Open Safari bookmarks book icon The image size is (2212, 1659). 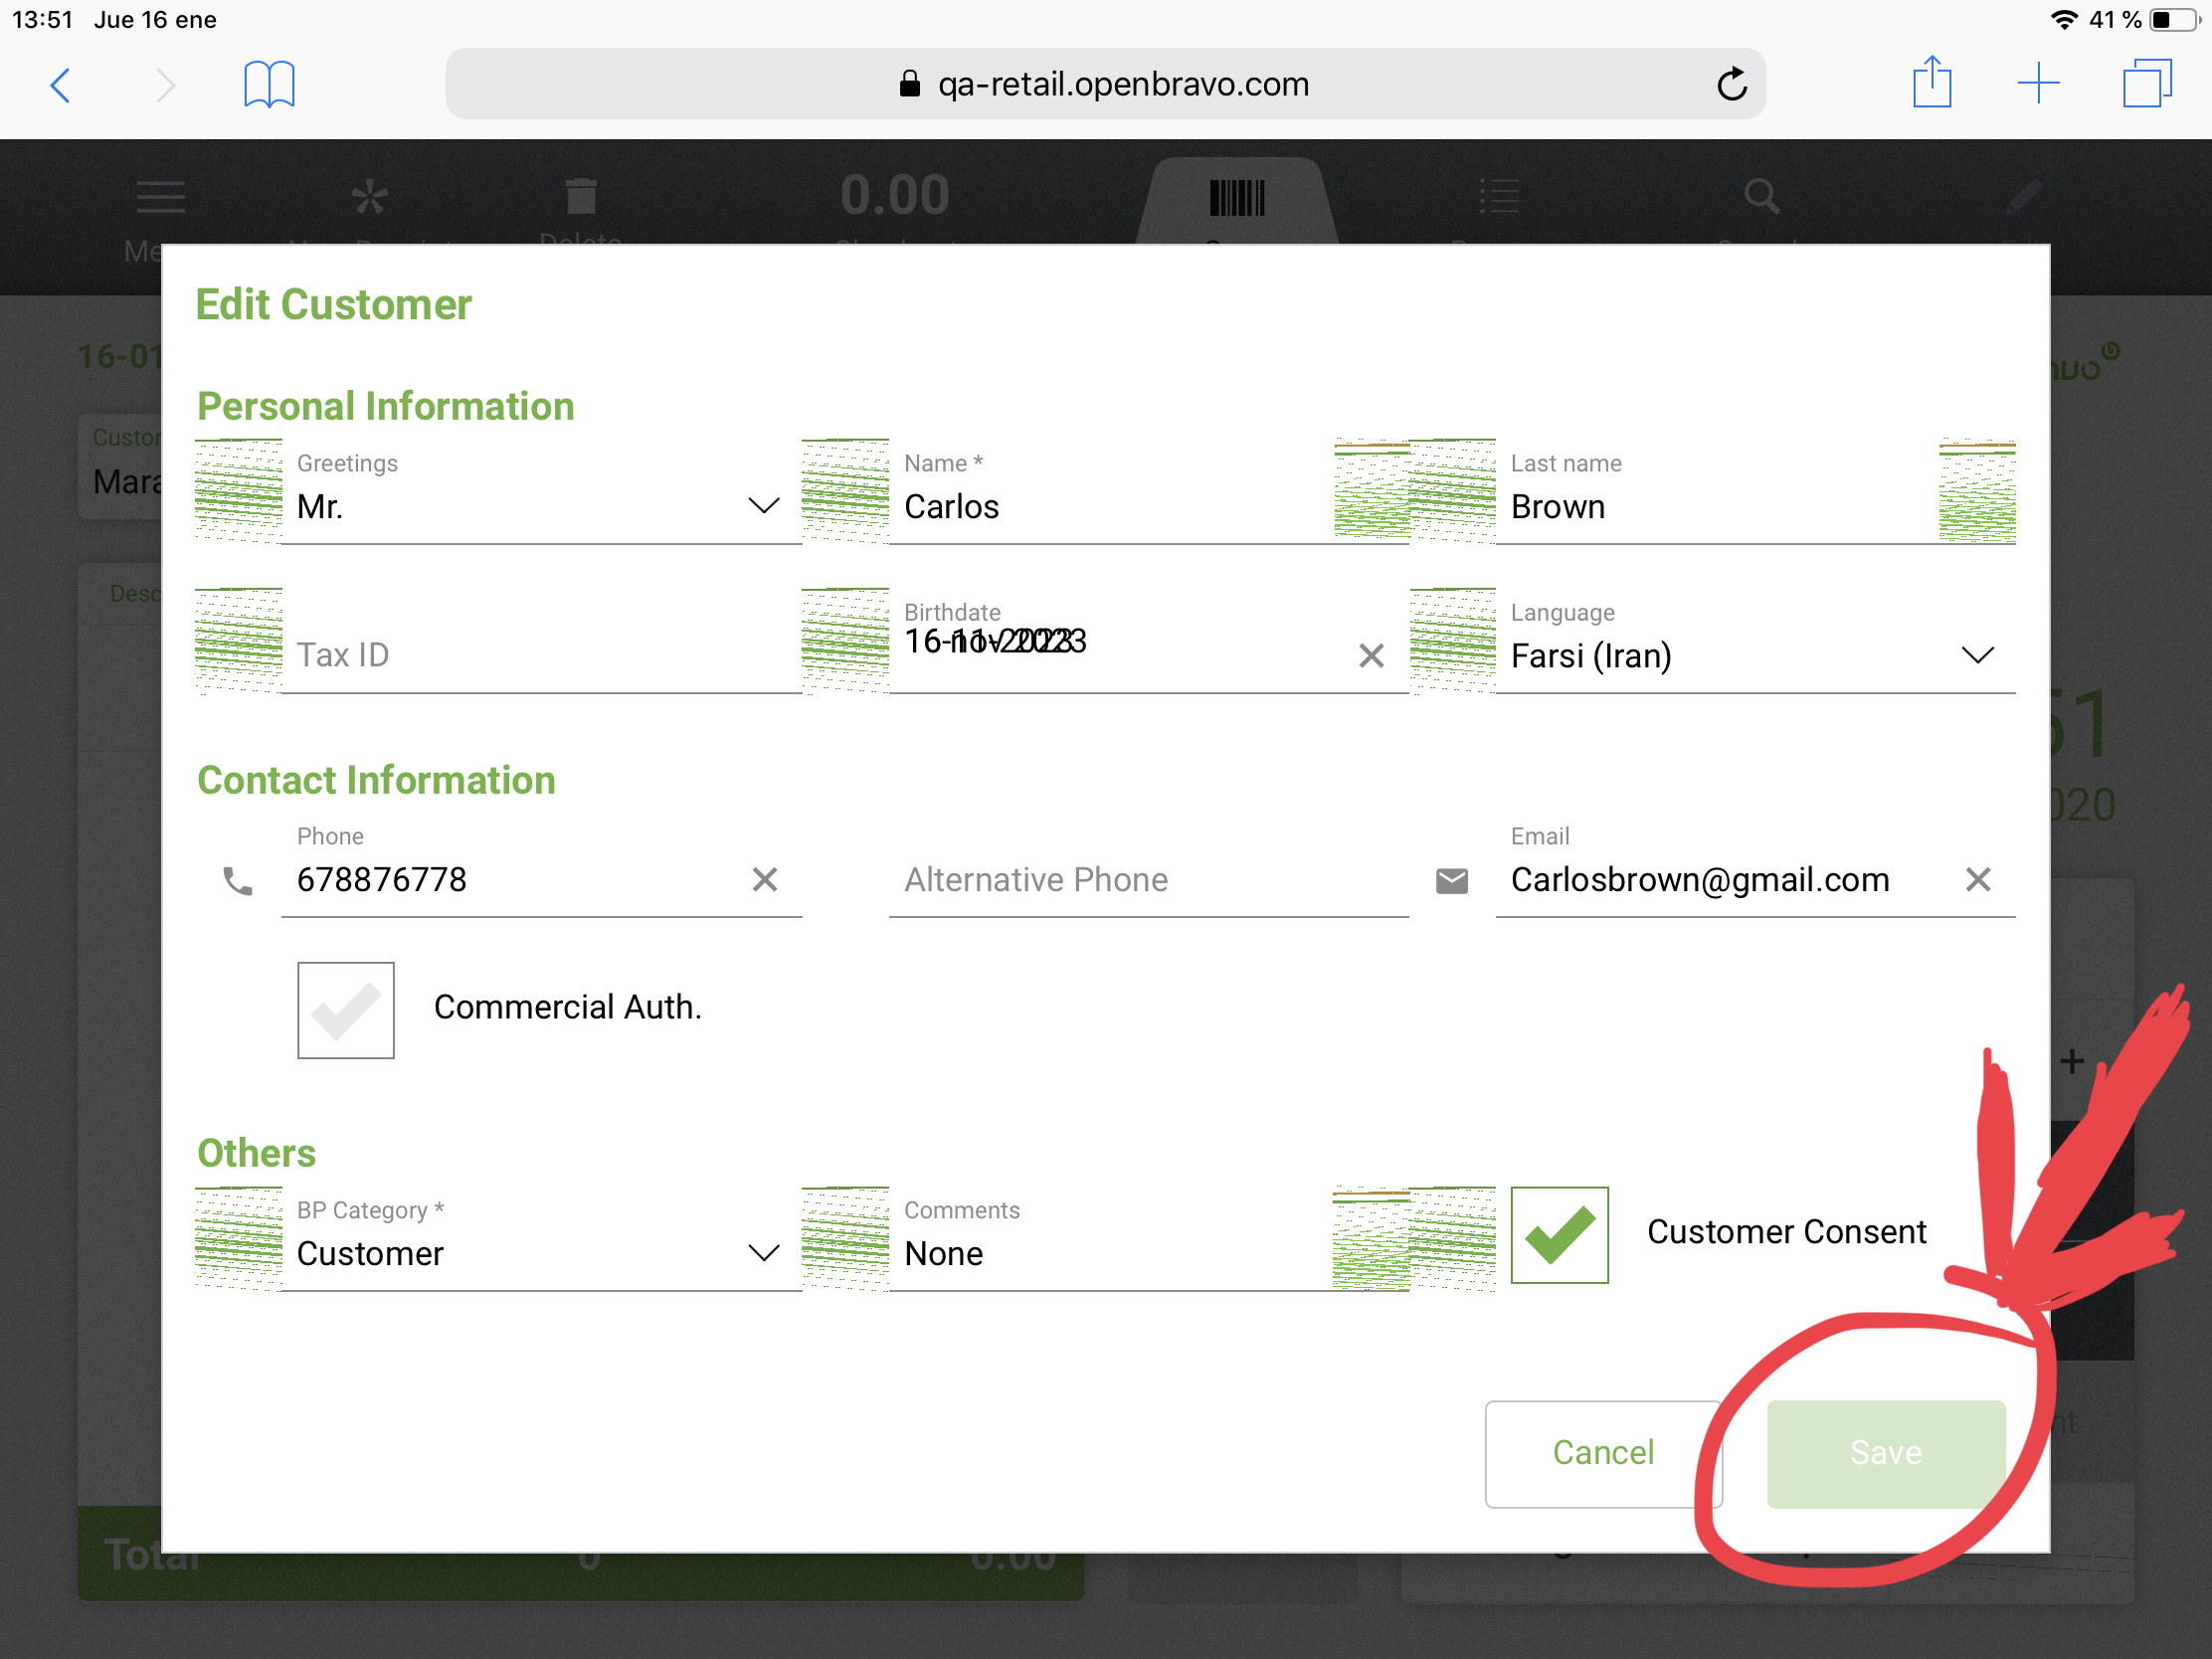pos(269,84)
